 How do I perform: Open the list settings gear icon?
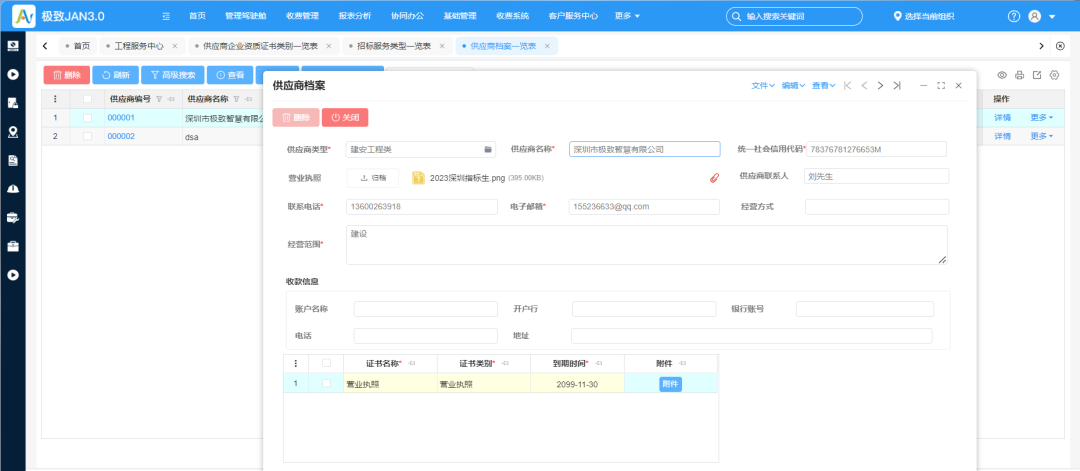pos(1054,75)
